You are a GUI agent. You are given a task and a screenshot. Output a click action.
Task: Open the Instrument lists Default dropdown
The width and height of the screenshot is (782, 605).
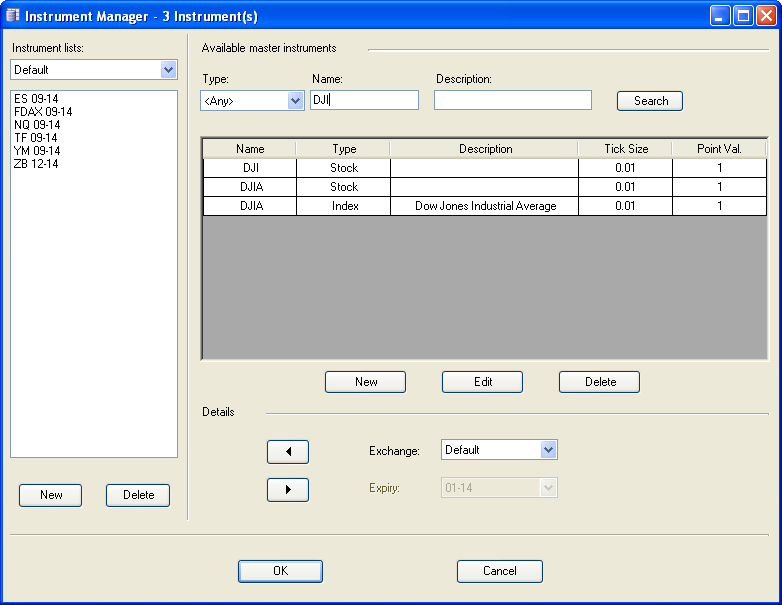click(168, 70)
